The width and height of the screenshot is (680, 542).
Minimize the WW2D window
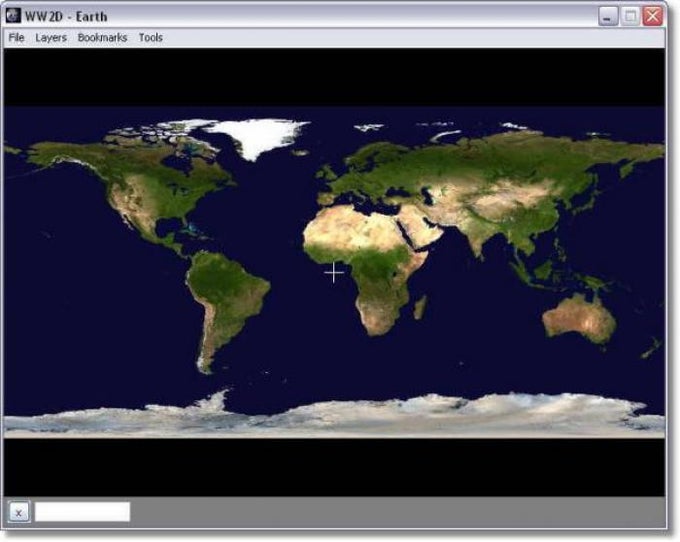pyautogui.click(x=608, y=17)
